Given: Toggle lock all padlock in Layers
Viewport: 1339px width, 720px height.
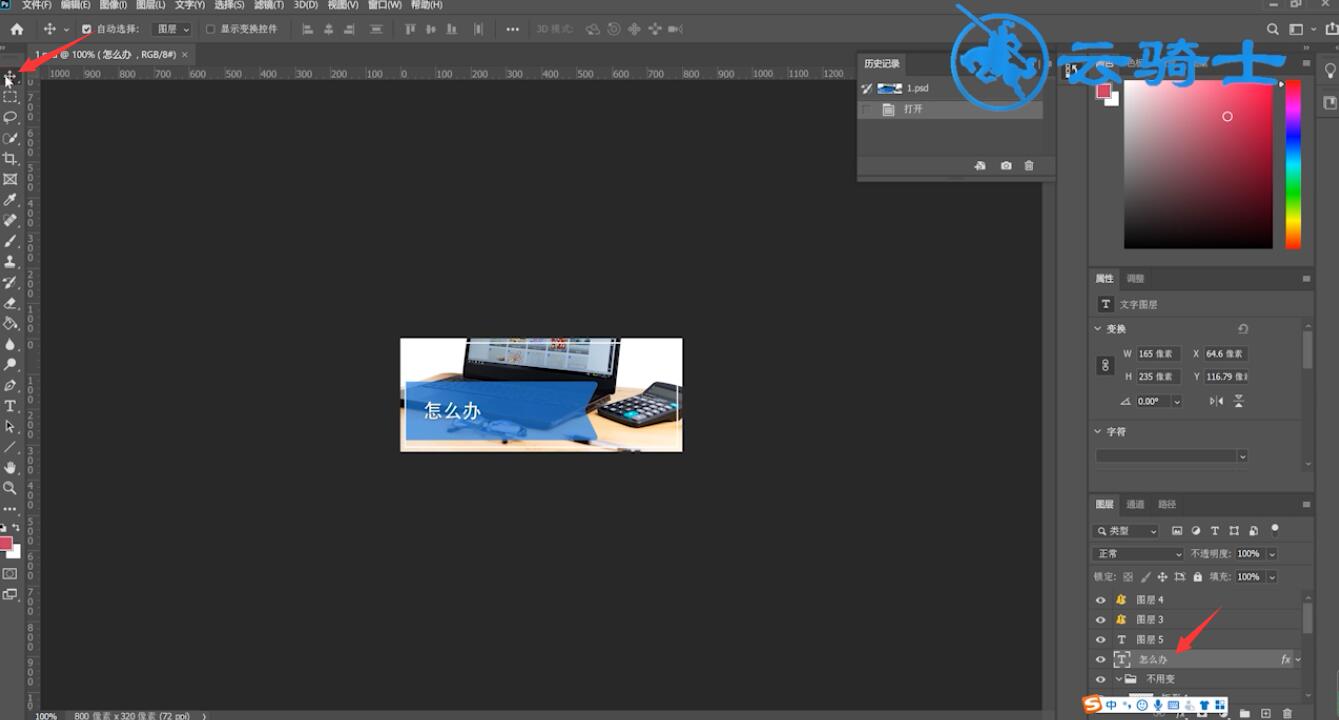Looking at the screenshot, I should 1197,577.
